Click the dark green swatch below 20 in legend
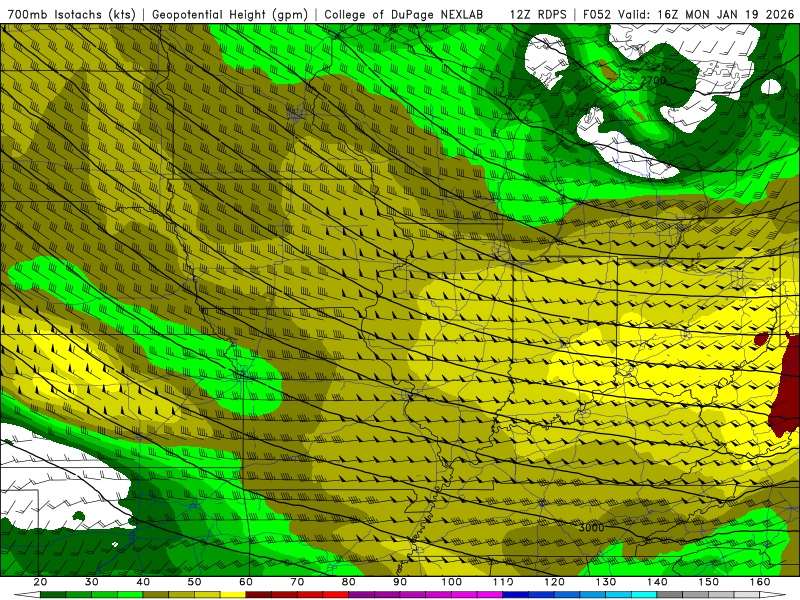Screen dimensions: 800x600 [53, 595]
